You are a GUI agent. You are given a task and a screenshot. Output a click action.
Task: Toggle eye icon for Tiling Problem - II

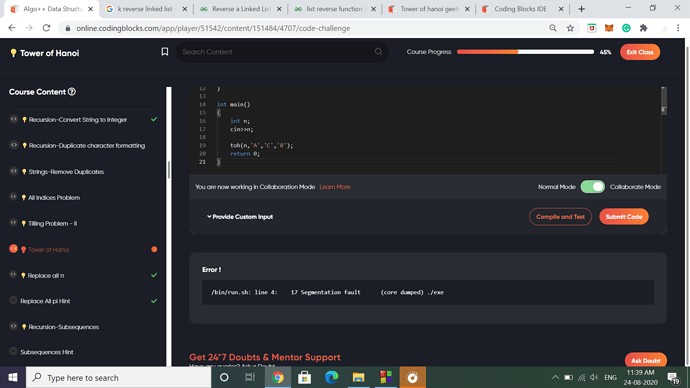14,223
